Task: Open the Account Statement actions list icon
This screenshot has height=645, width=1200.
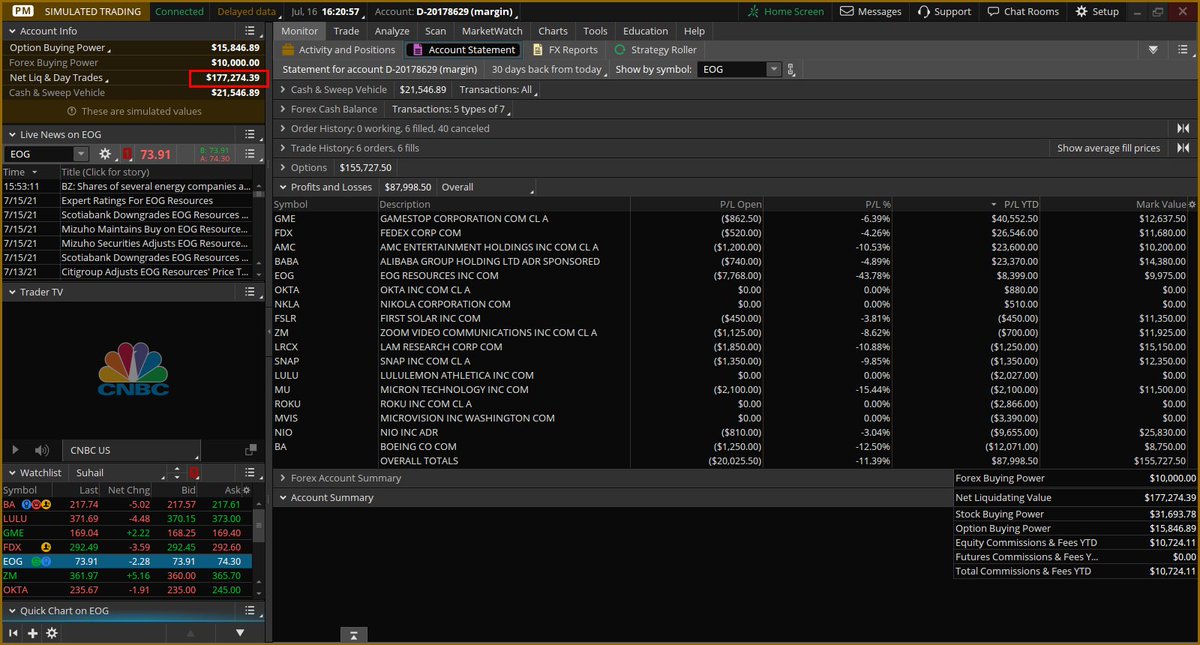Action: tap(1183, 49)
